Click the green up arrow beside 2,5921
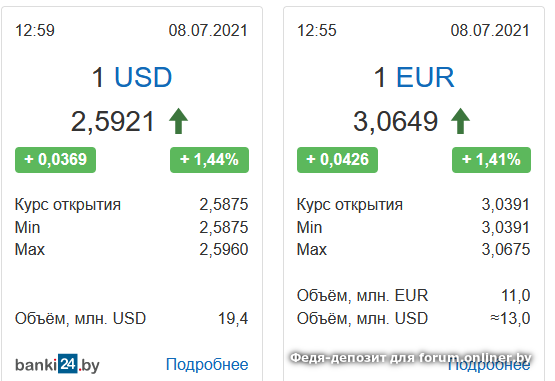Image resolution: width=555 pixels, height=381 pixels. pyautogui.click(x=178, y=121)
